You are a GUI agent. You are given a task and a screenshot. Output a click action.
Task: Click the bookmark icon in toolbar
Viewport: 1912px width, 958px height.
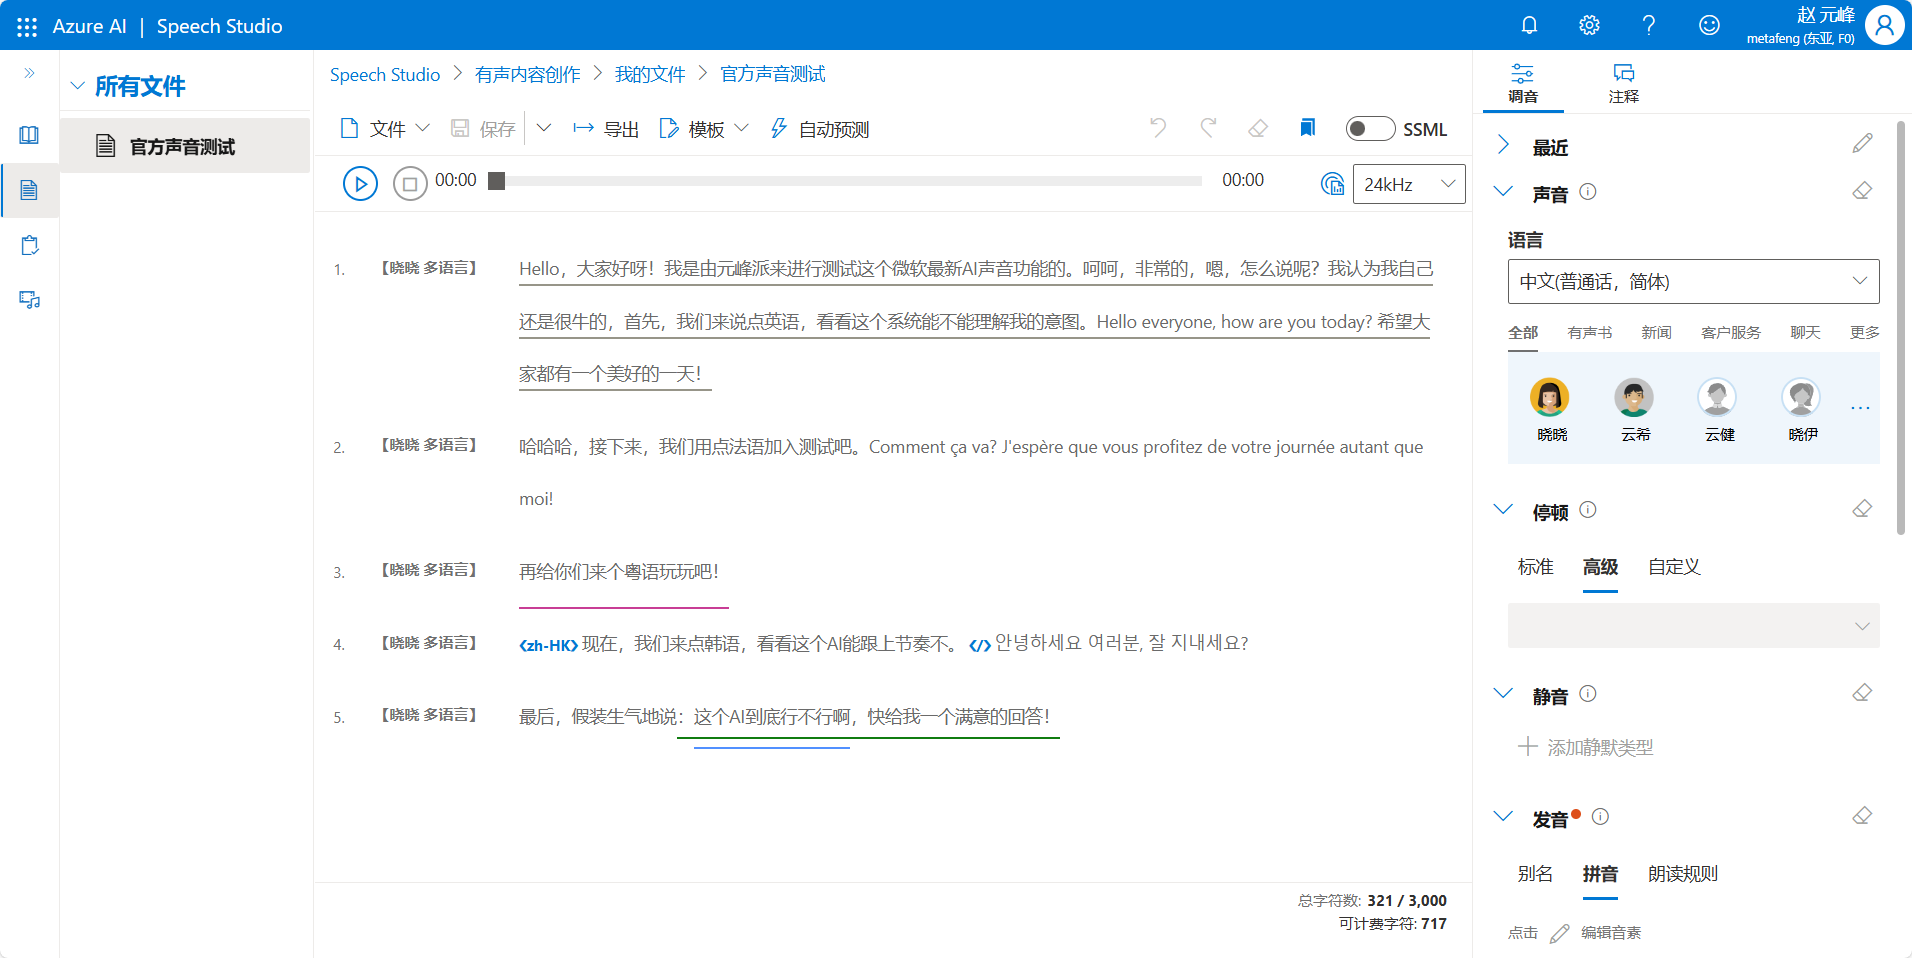[x=1307, y=128]
